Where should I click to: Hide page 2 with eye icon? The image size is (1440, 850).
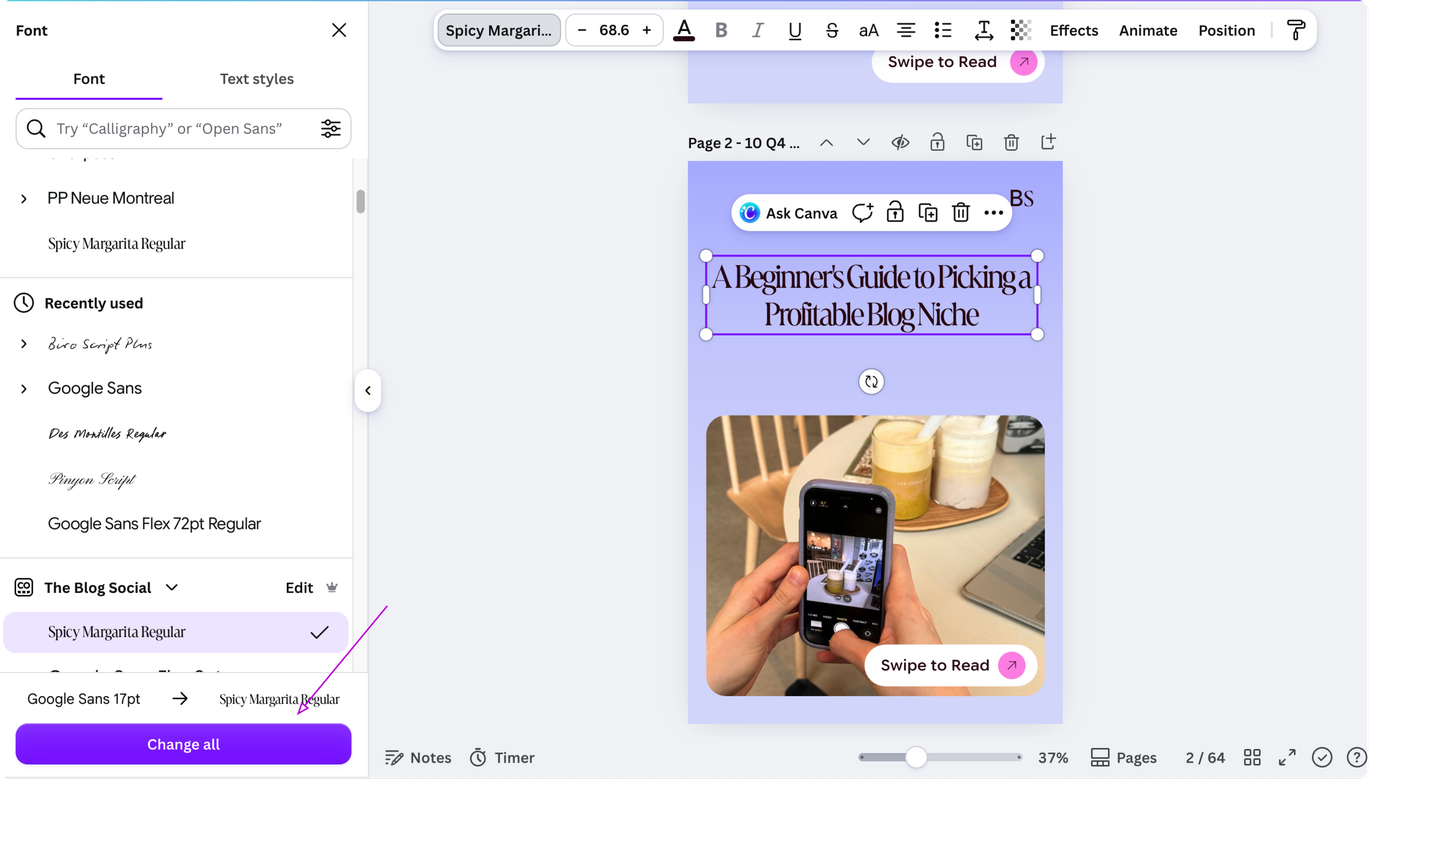(900, 142)
